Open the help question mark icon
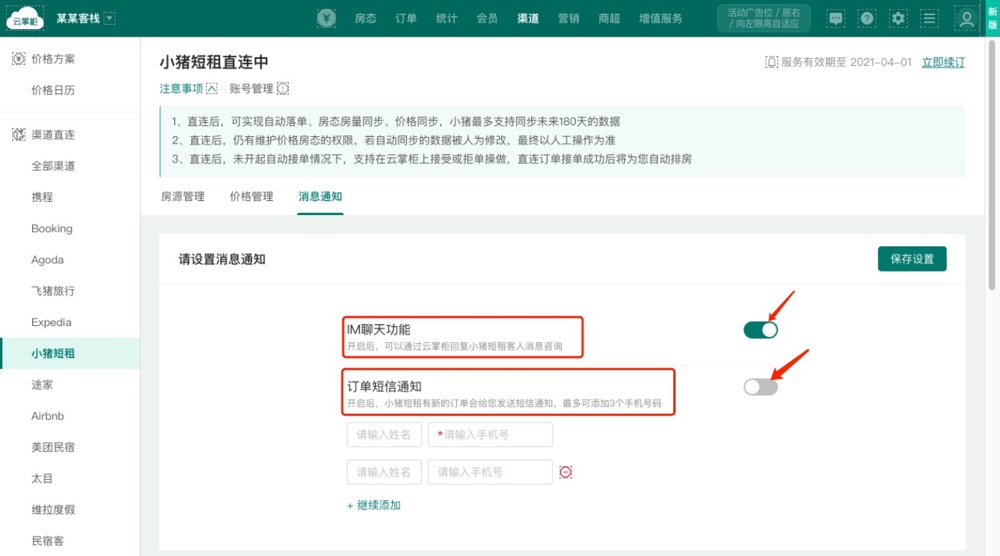Viewport: 1000px width, 556px height. point(867,18)
